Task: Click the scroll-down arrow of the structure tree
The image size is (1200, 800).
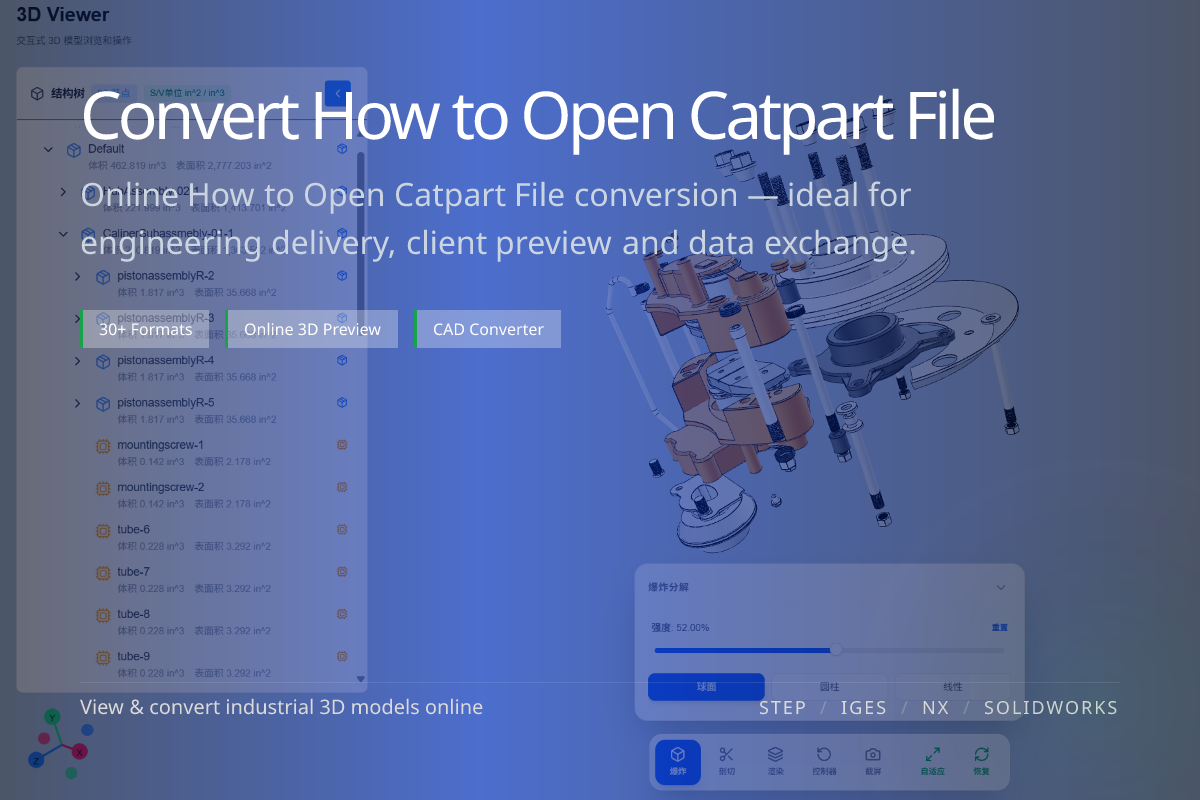Action: 361,679
